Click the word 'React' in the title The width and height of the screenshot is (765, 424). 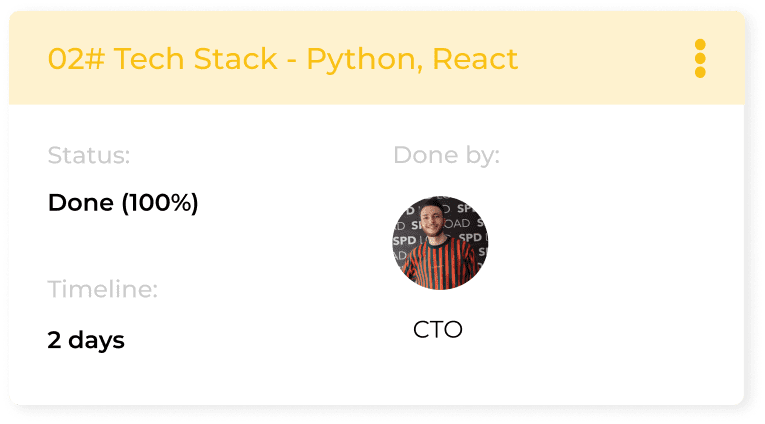click(x=475, y=59)
